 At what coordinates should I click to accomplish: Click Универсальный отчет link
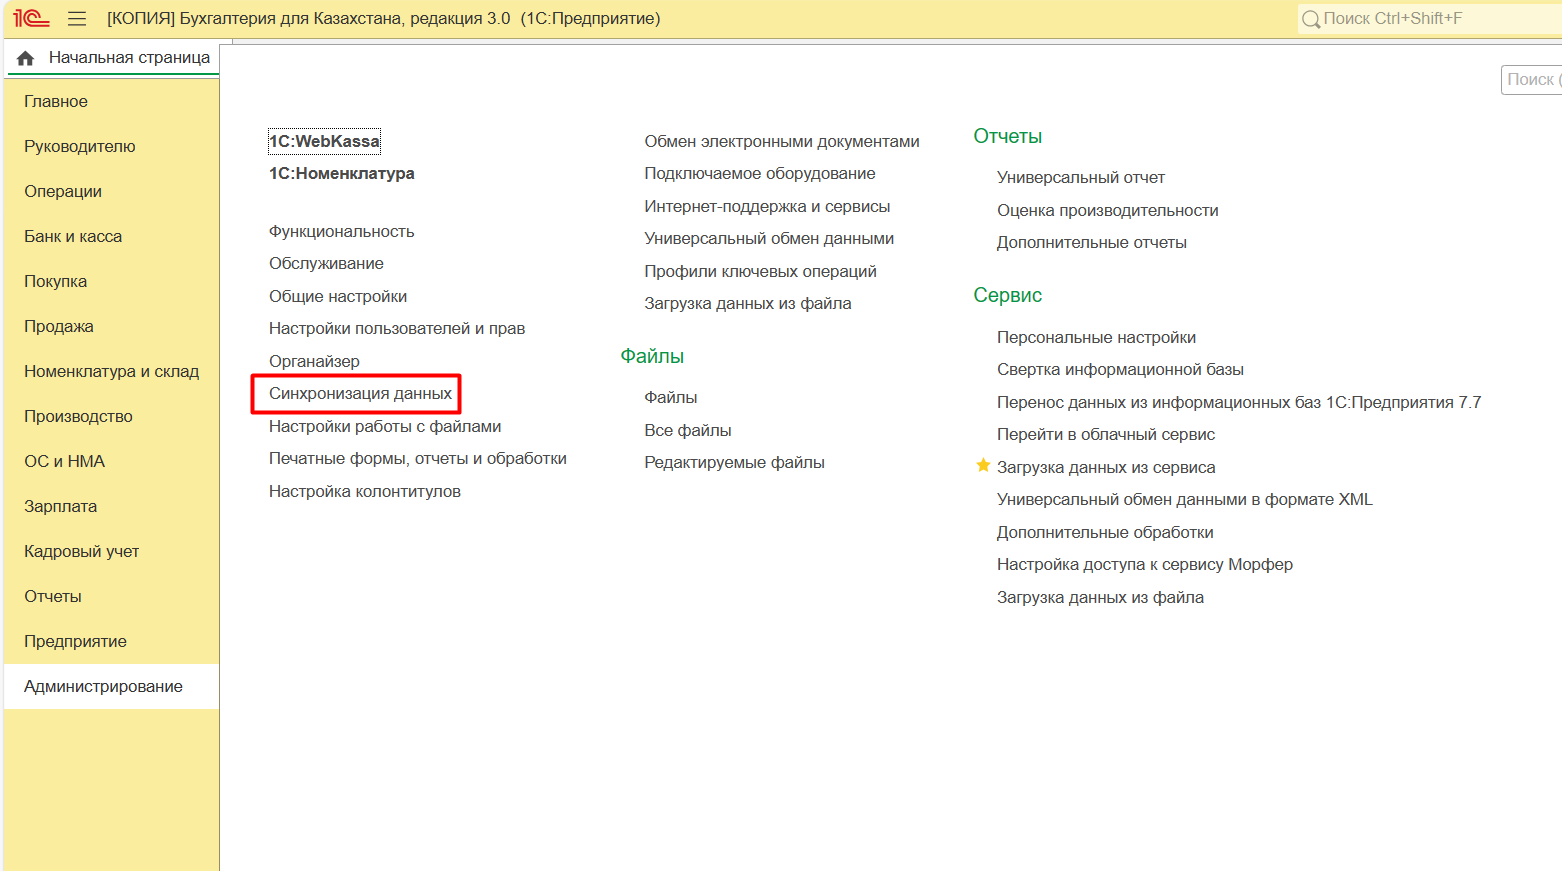pyautogui.click(x=1080, y=177)
